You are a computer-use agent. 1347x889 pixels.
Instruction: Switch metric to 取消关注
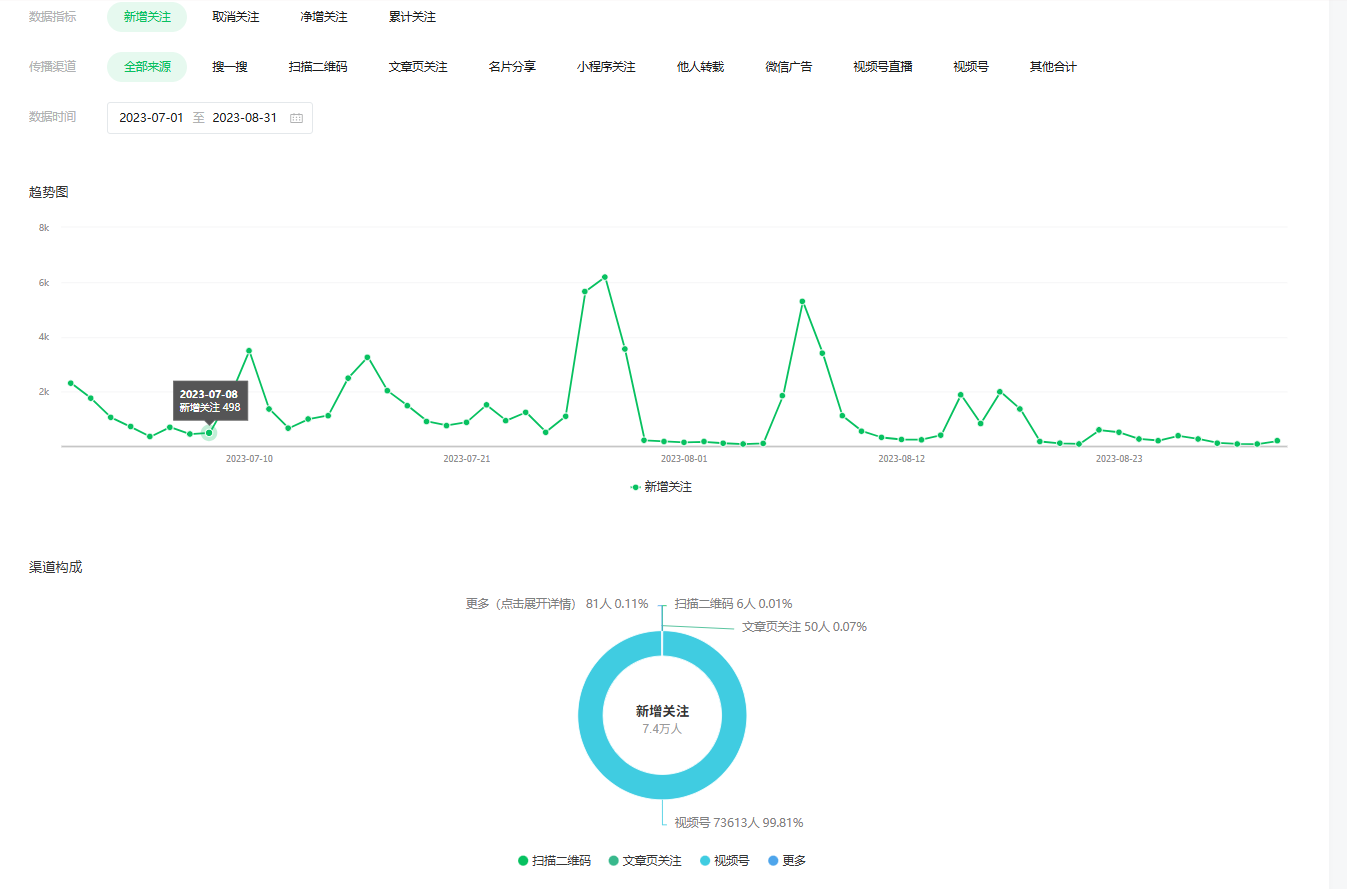(236, 17)
